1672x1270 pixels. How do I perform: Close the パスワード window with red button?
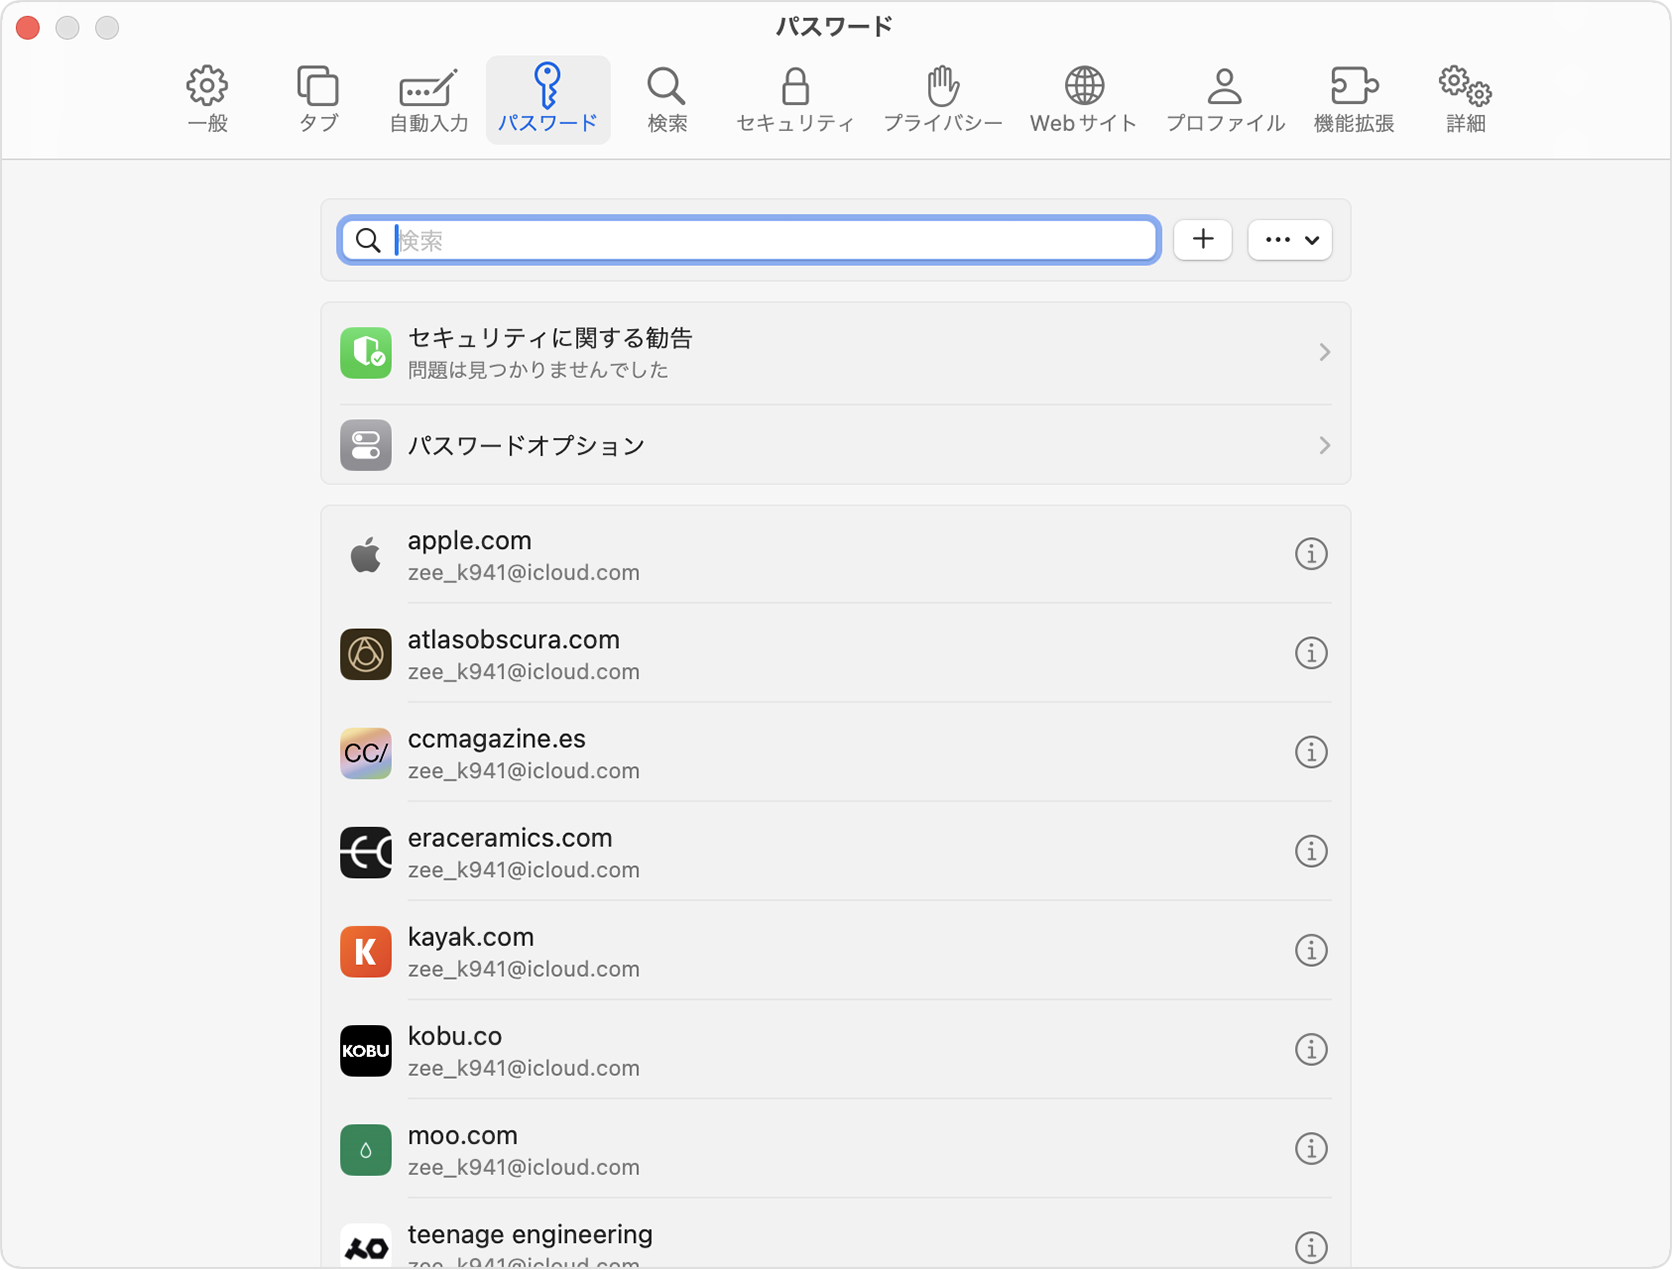point(28,27)
